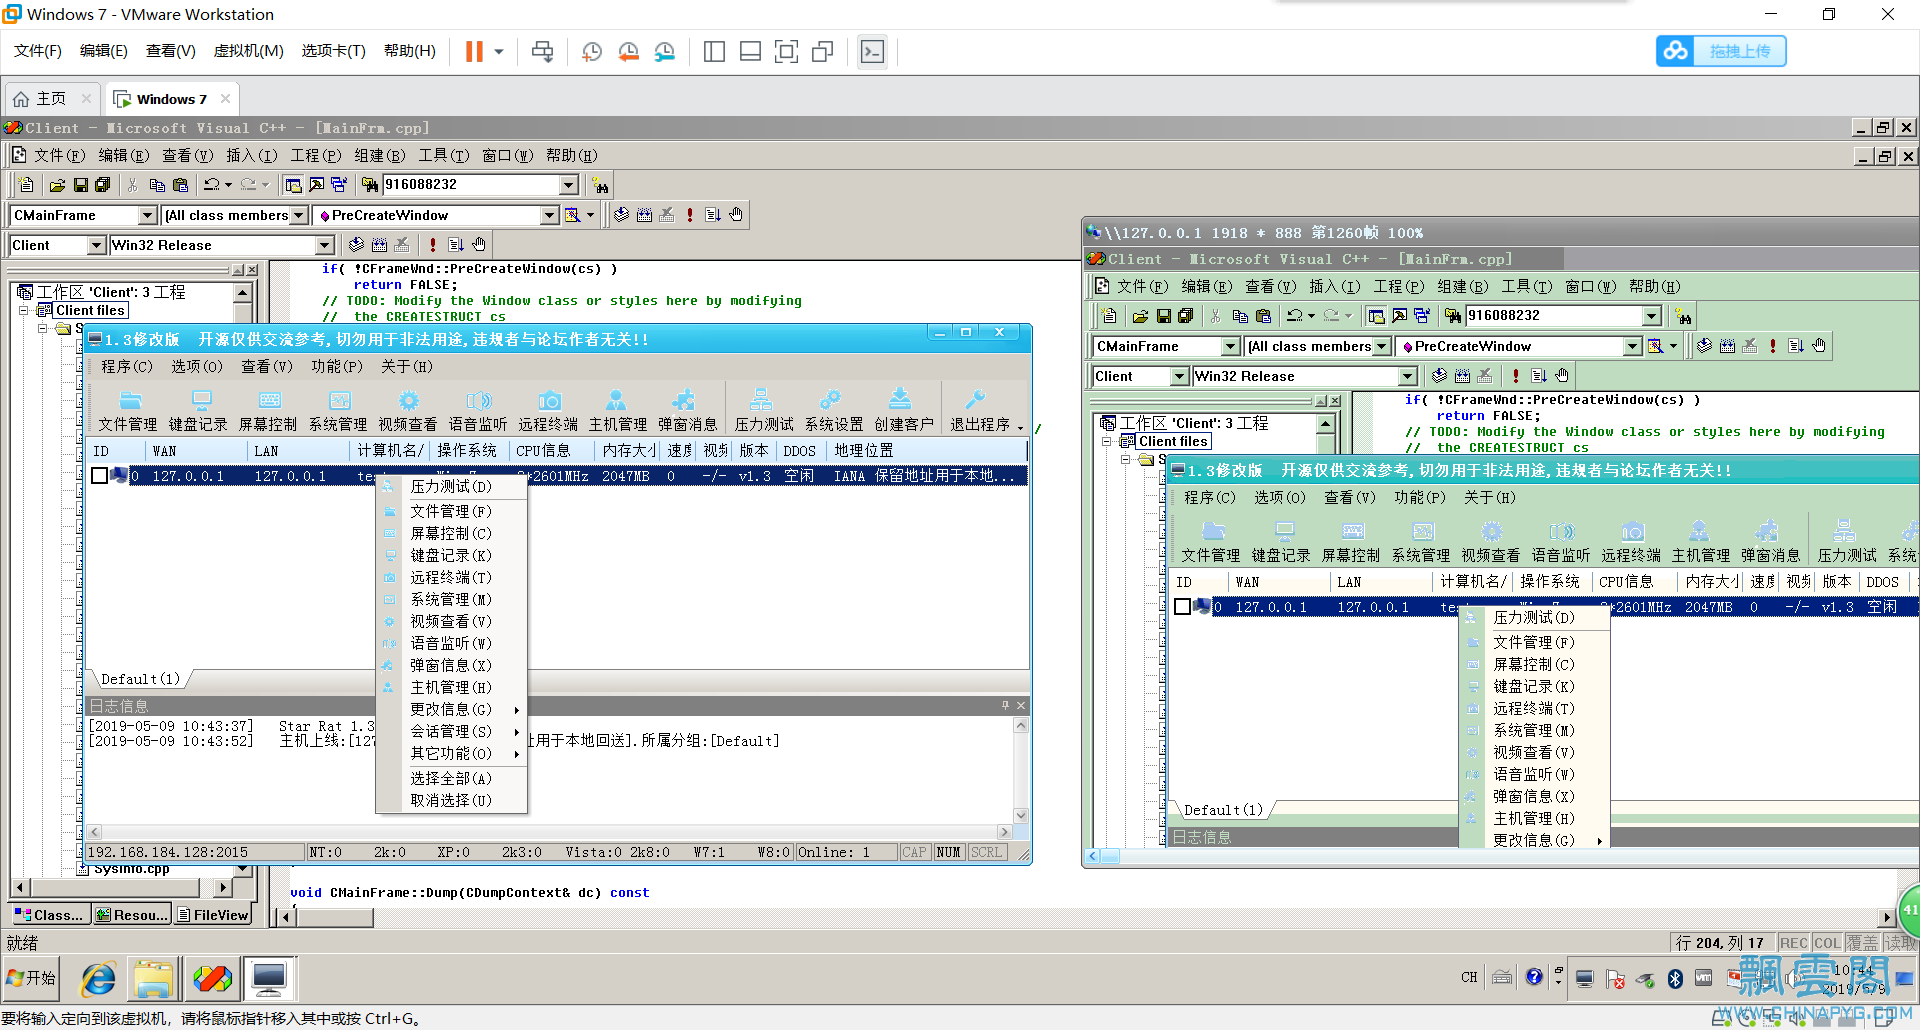The height and width of the screenshot is (1030, 1920).
Task: Click 退出程序 tool in left RAT window
Action: tap(980, 411)
